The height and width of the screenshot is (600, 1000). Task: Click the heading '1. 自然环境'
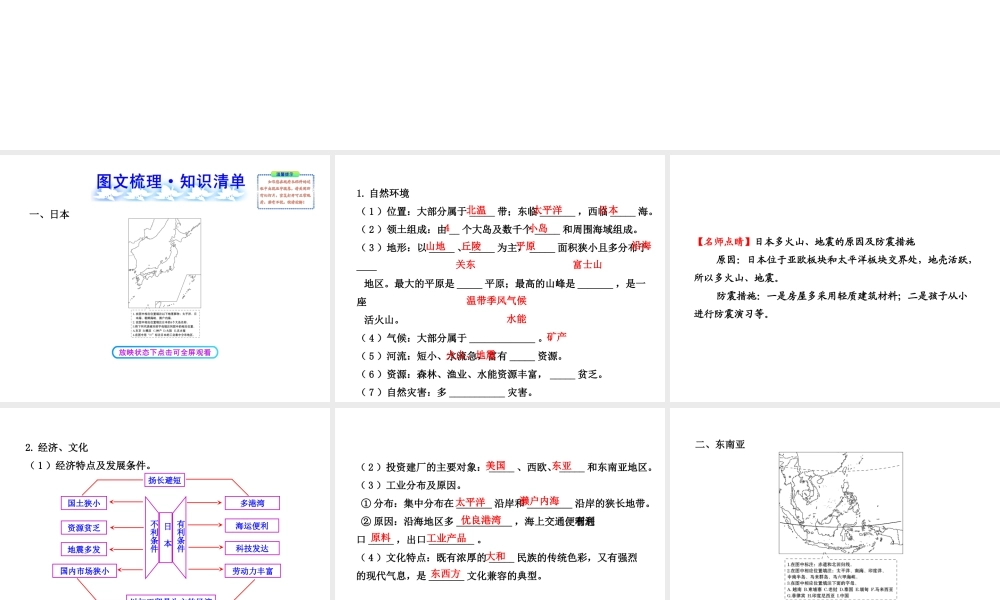coord(383,193)
